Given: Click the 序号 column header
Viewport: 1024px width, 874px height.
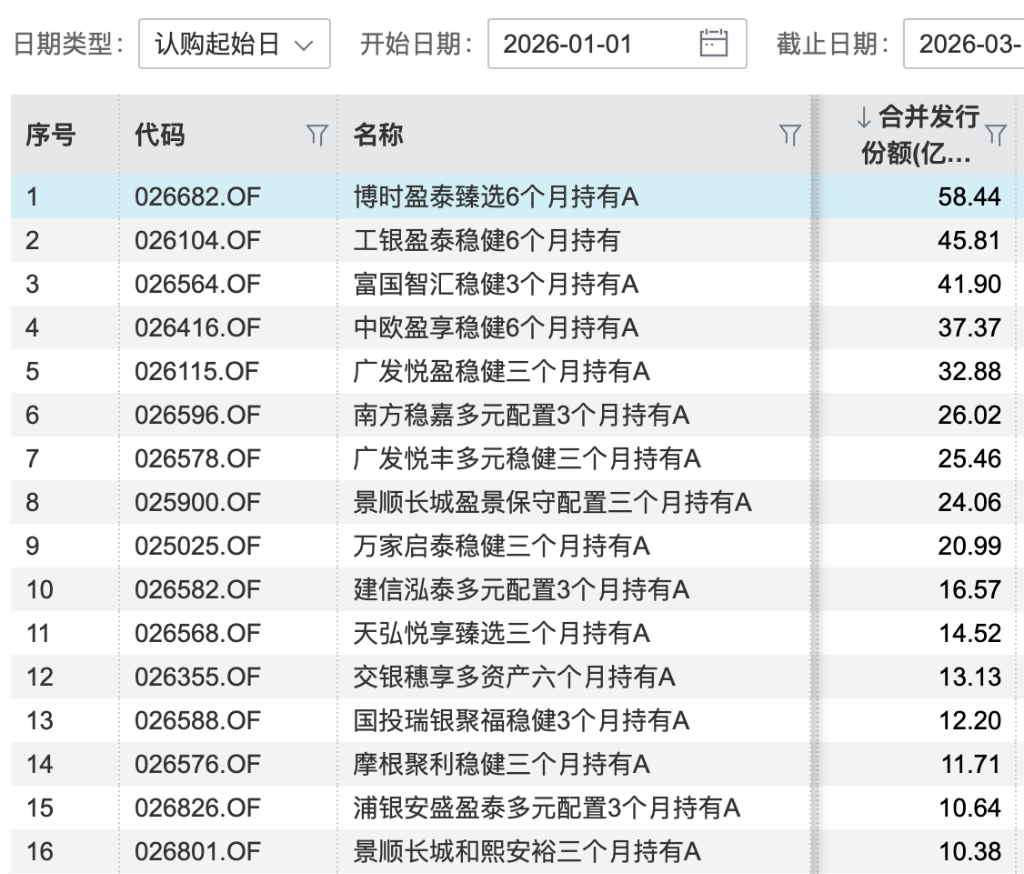Looking at the screenshot, I should 51,135.
